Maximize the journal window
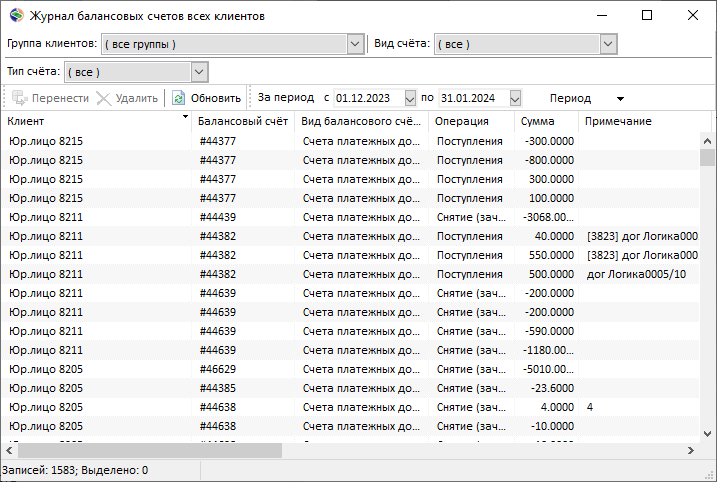The height and width of the screenshot is (482, 717). (647, 16)
